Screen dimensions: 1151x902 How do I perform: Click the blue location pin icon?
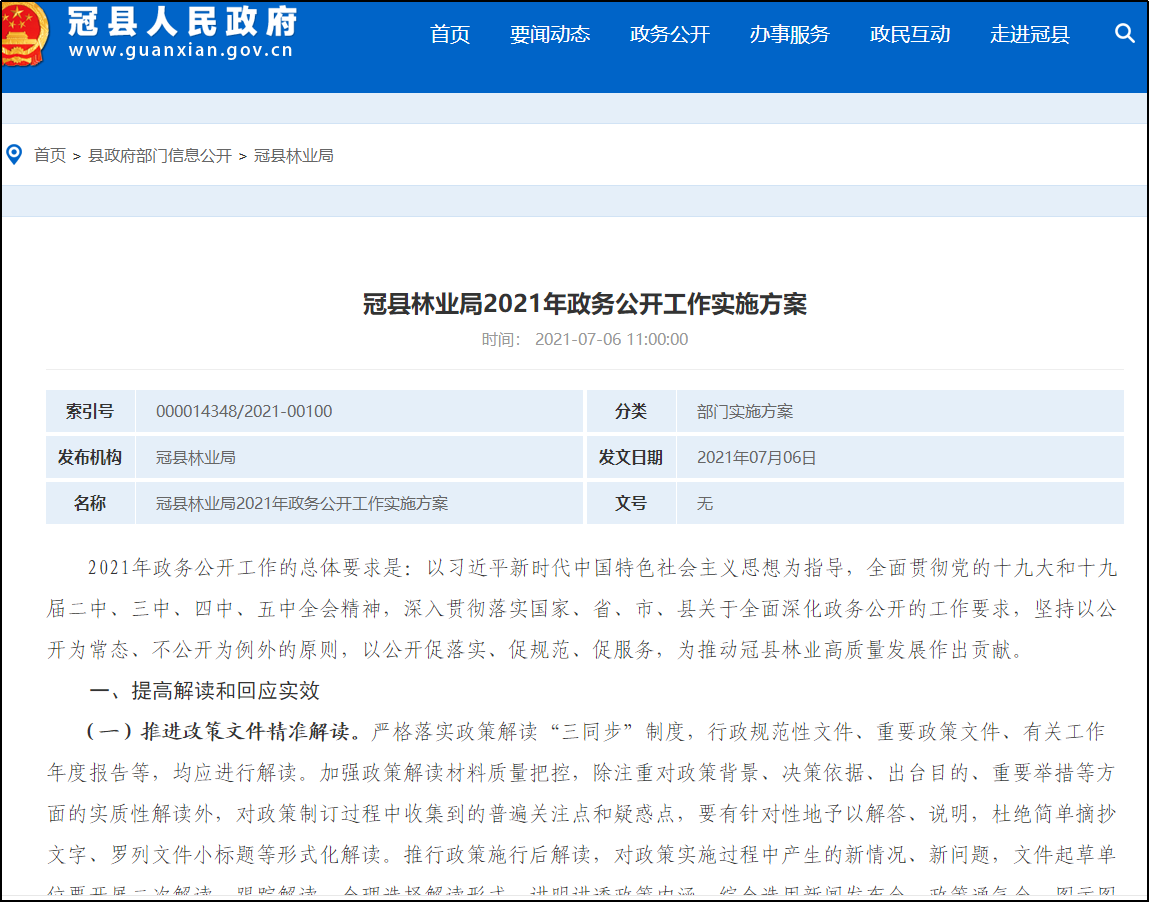[14, 154]
